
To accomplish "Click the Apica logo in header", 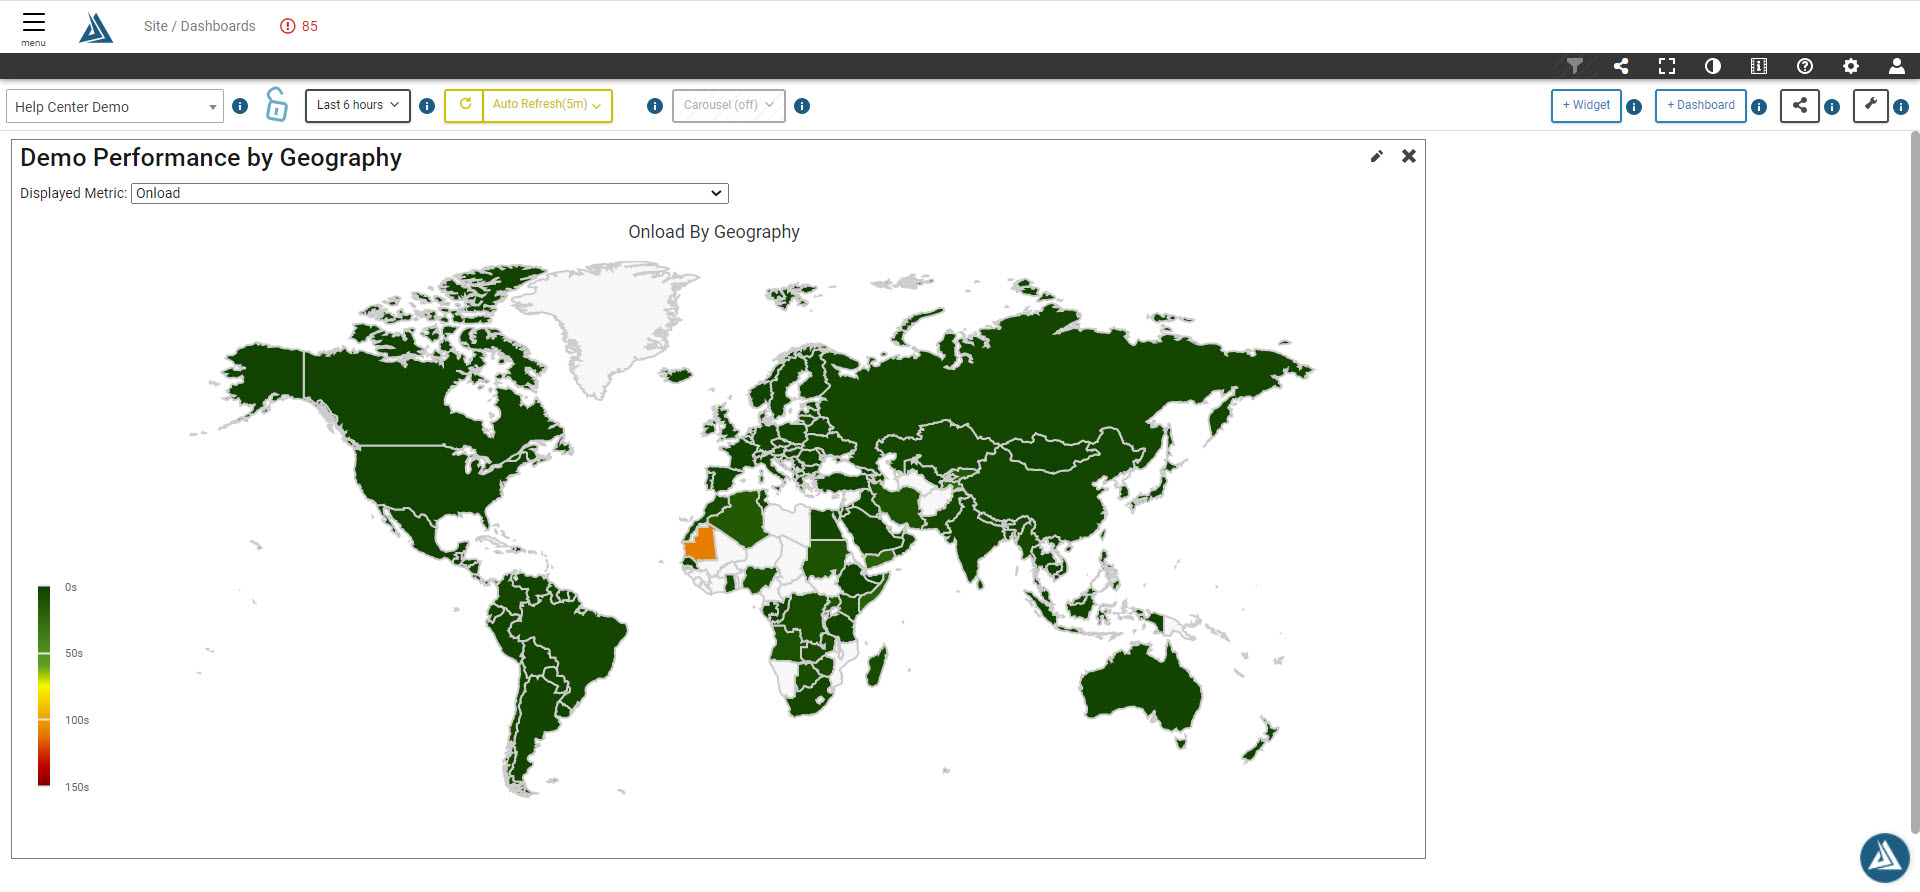I will 96,27.
